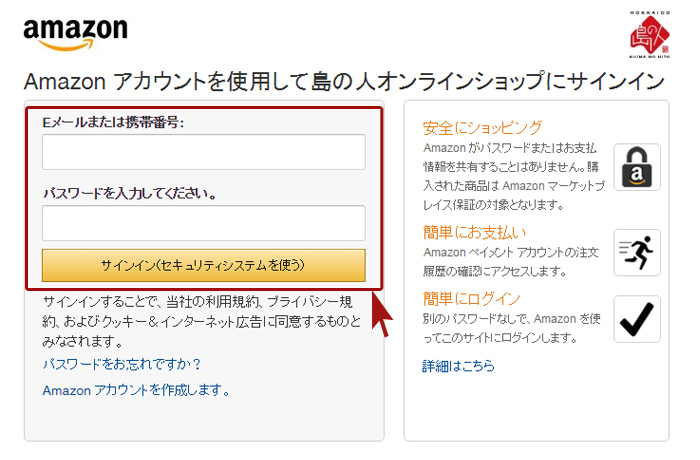Click the red Shima no Hito shop logo

click(650, 35)
